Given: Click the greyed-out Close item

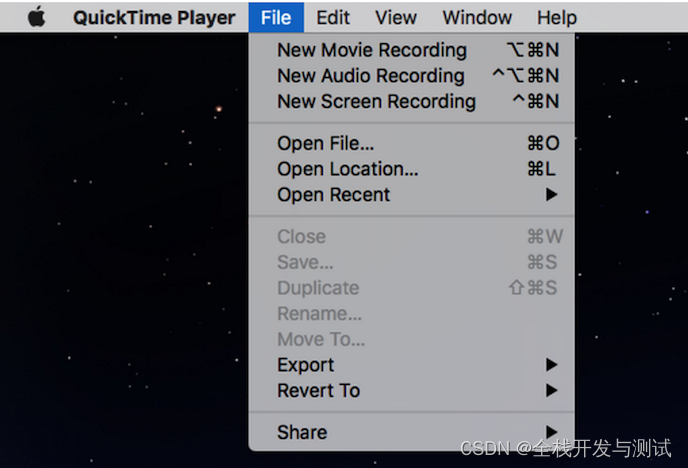Looking at the screenshot, I should click(412, 237).
